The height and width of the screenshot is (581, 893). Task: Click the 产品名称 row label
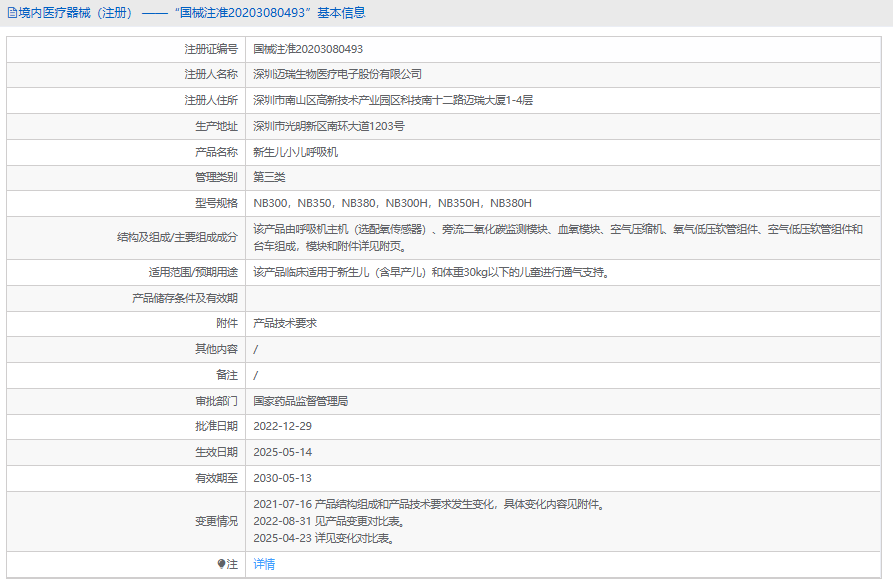(216, 152)
